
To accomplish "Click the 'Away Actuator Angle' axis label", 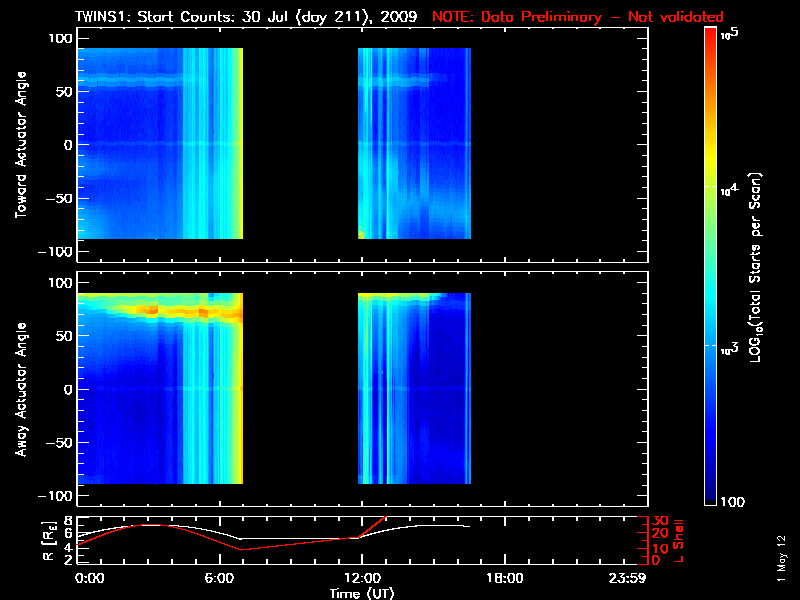I will click(21, 389).
